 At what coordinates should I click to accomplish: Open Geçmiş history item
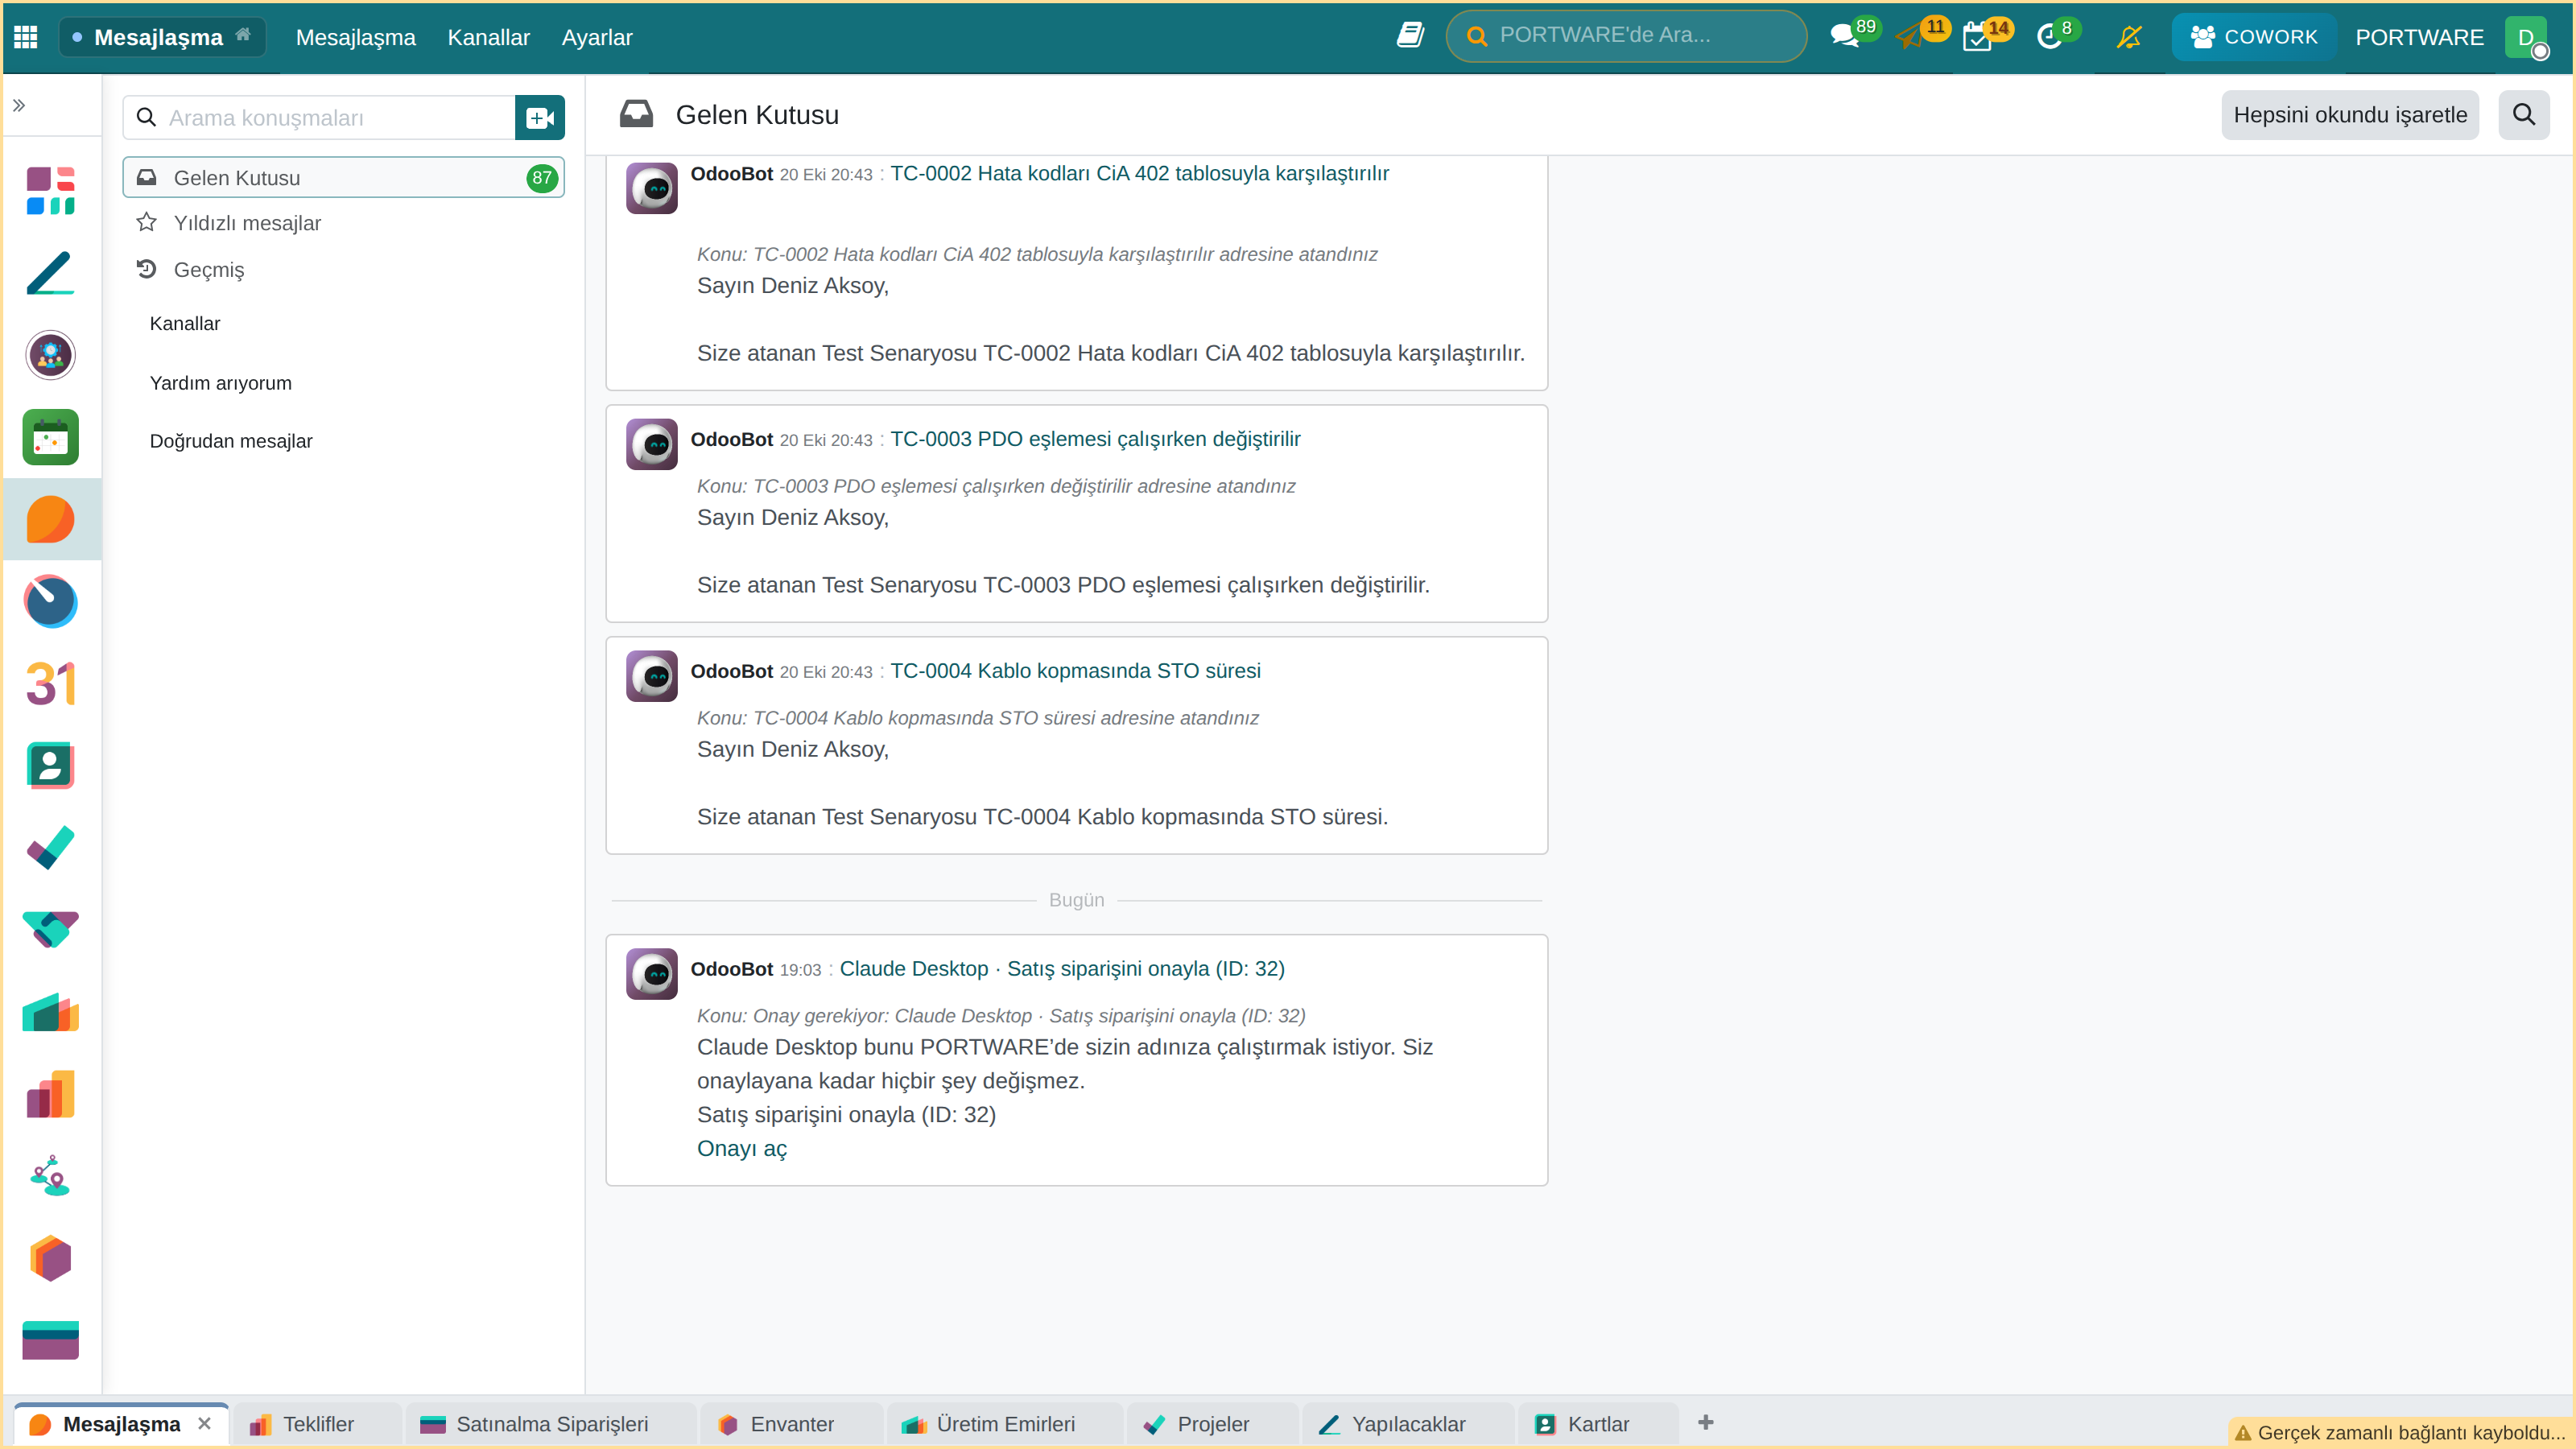pos(343,270)
